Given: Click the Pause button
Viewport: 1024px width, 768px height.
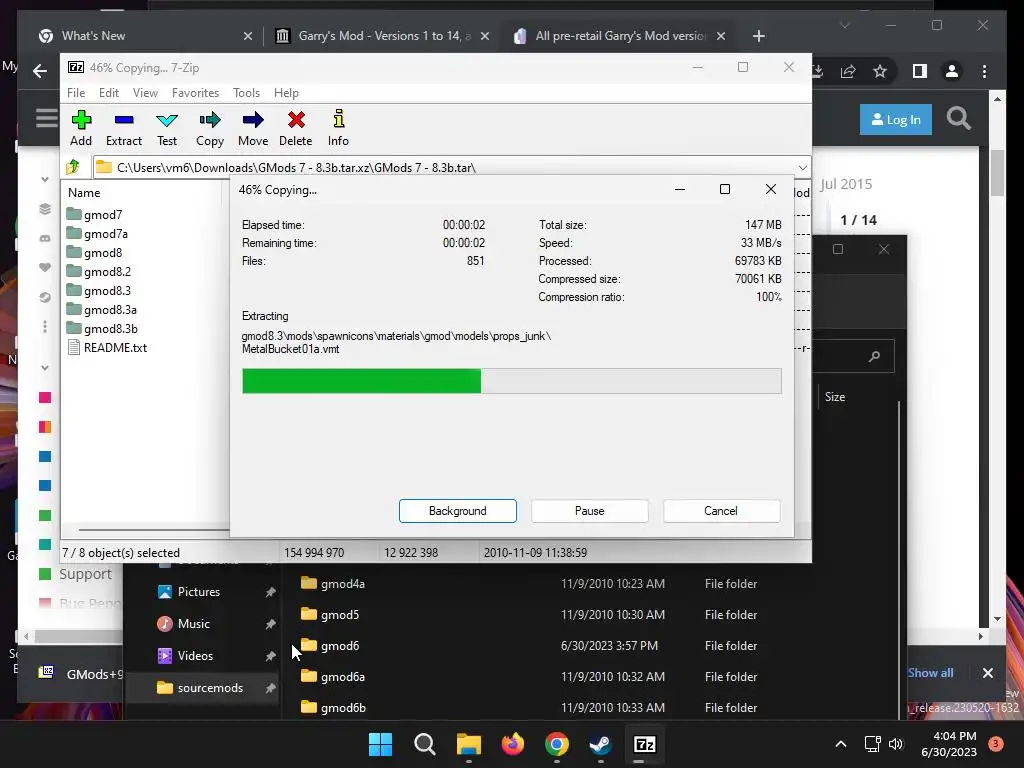Looking at the screenshot, I should coord(590,511).
